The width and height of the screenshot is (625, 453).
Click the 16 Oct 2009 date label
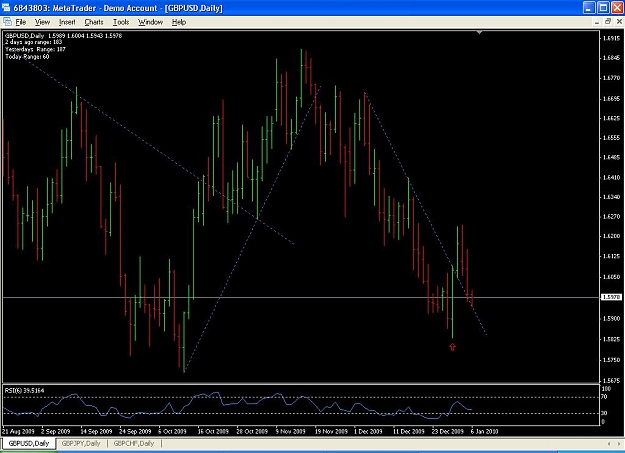point(213,431)
